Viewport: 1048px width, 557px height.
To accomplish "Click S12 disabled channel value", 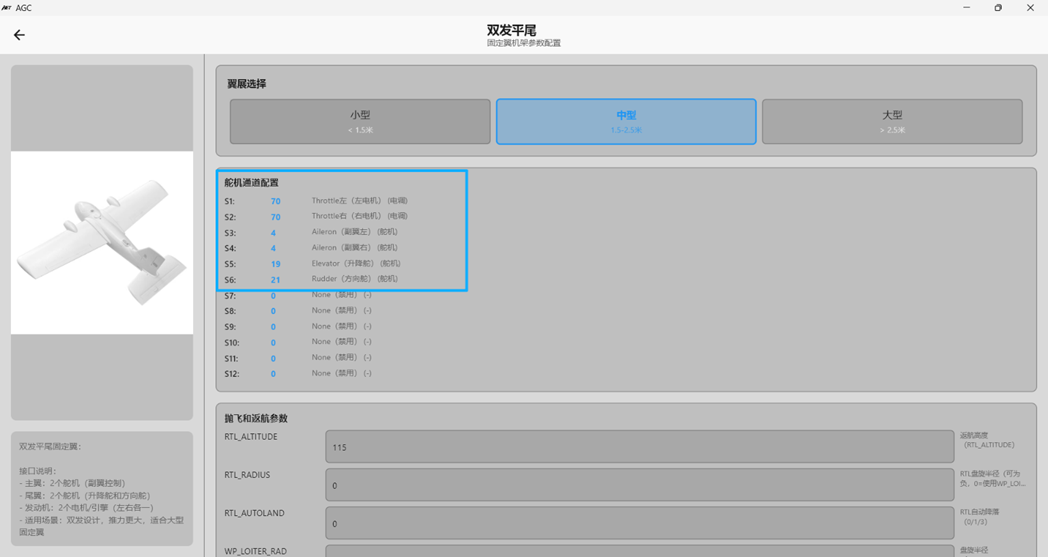I will (273, 374).
